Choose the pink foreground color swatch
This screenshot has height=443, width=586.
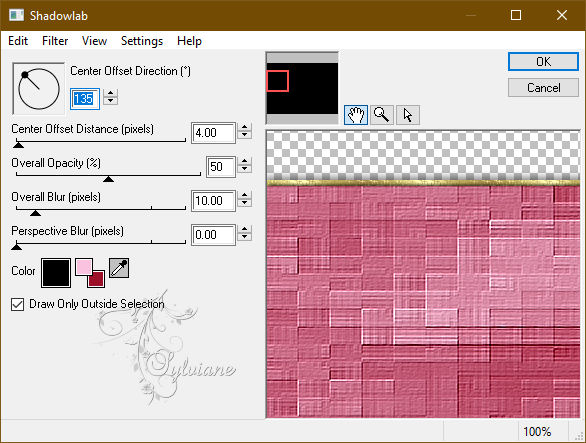(x=83, y=267)
